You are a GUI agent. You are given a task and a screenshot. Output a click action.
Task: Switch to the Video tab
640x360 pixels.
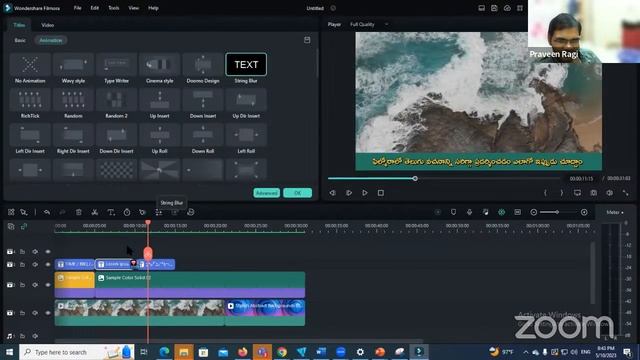(47, 25)
